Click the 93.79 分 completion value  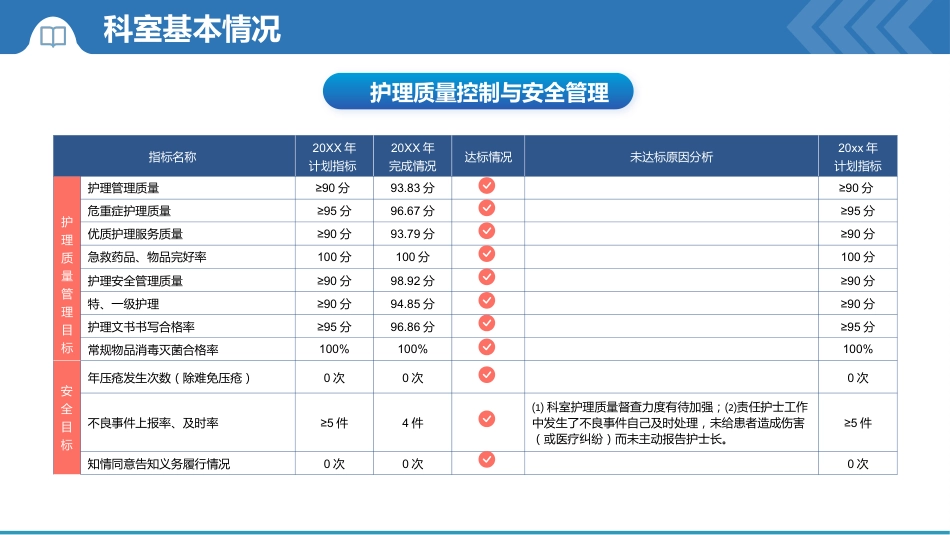[x=413, y=234]
